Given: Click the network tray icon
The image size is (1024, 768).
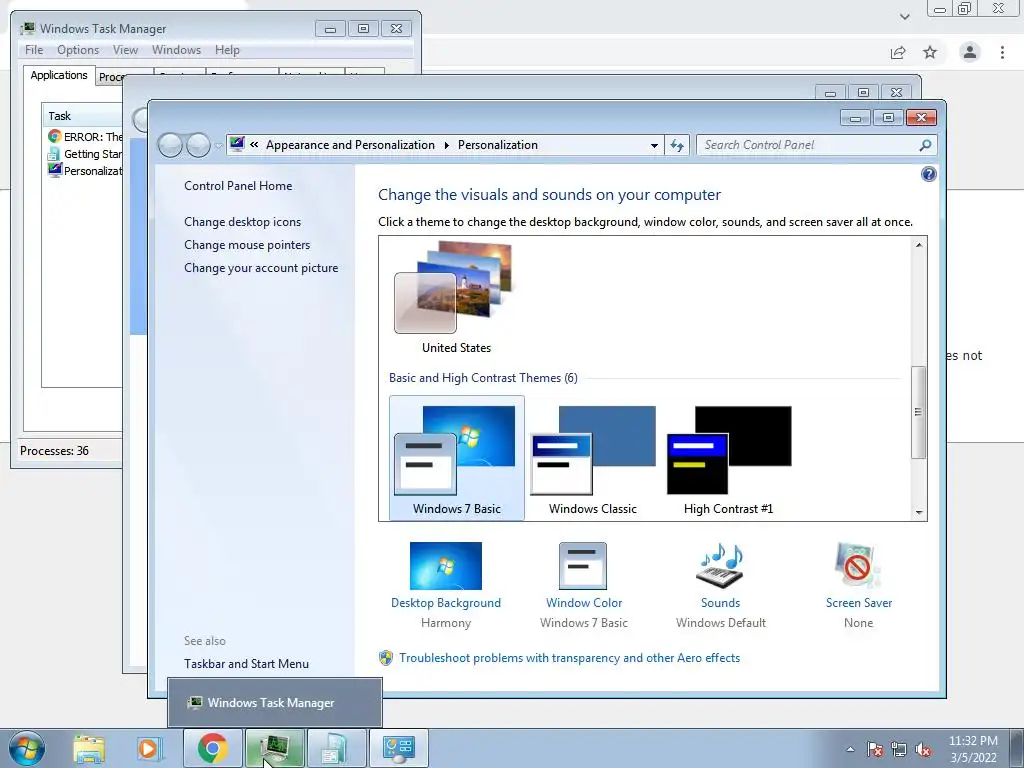Looking at the screenshot, I should [x=899, y=749].
